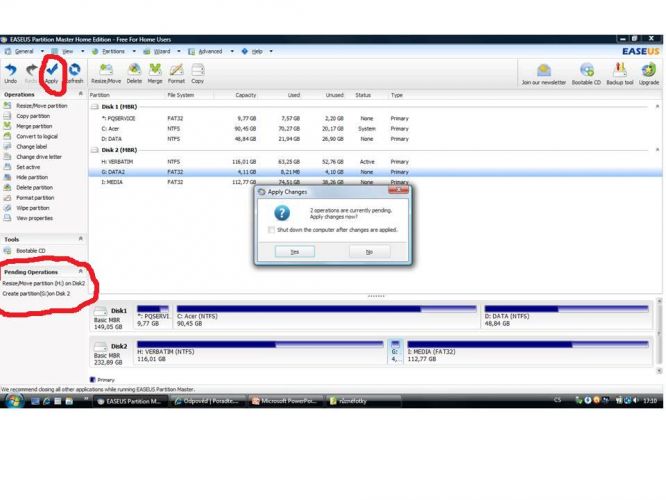Select pending Resize/Move partition (H:) entry

(x=44, y=283)
